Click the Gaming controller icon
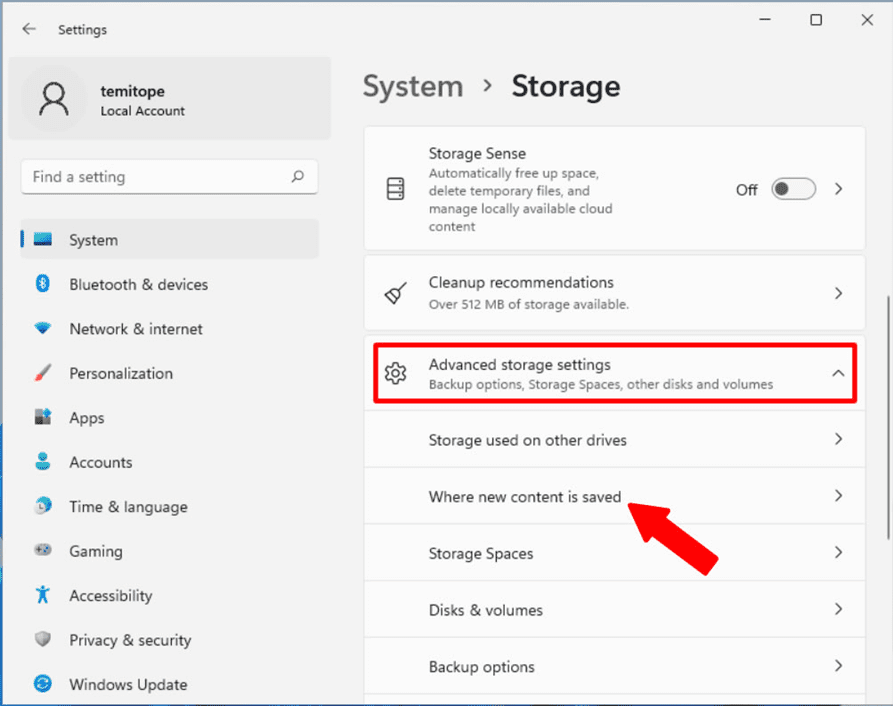893x706 pixels. (x=43, y=551)
